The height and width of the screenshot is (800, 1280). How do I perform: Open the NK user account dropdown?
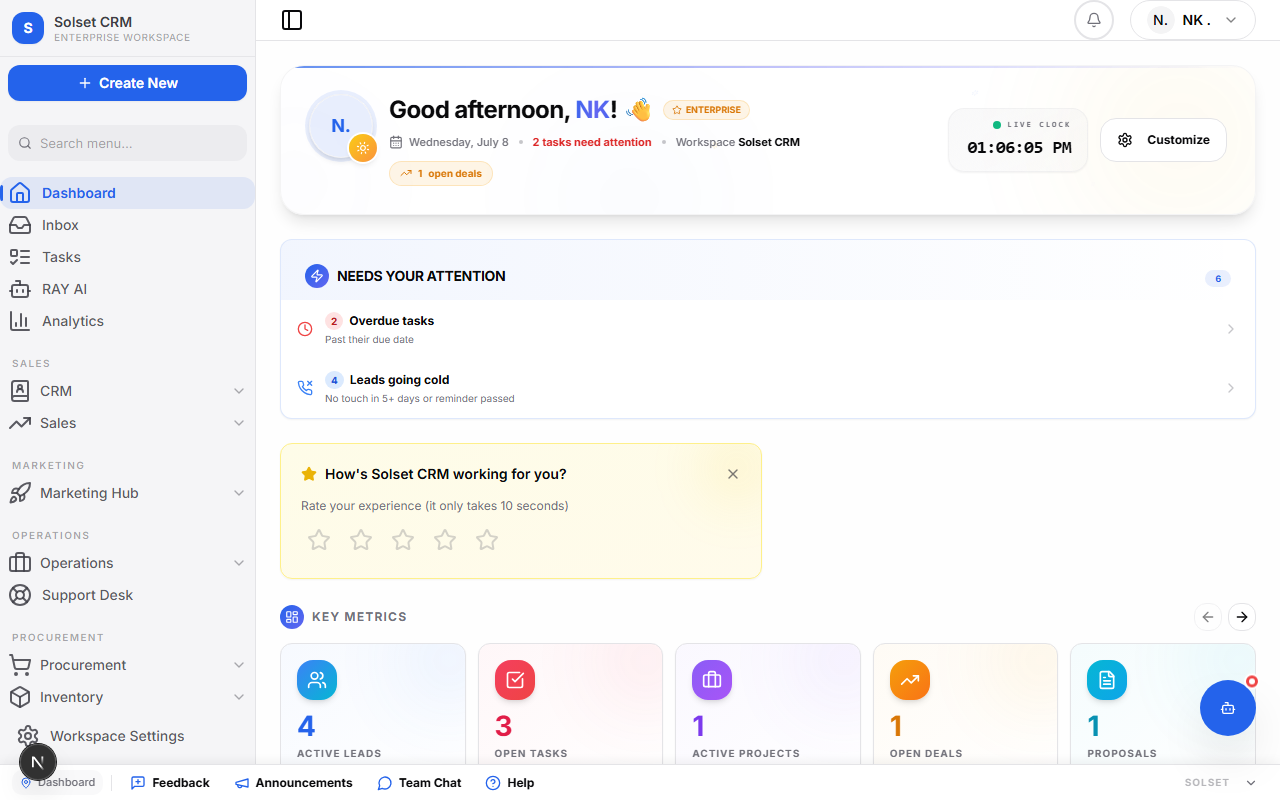1192,20
